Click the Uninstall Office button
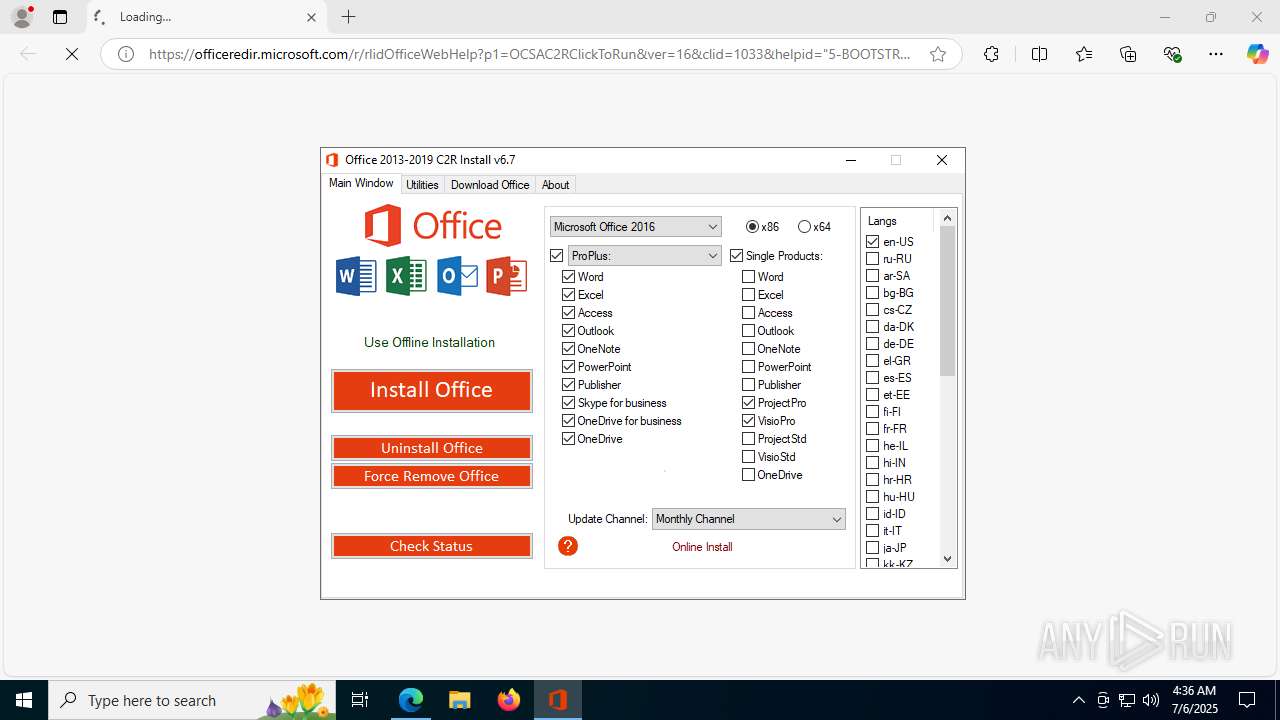Screen dimensions: 1280x720 [431, 448]
